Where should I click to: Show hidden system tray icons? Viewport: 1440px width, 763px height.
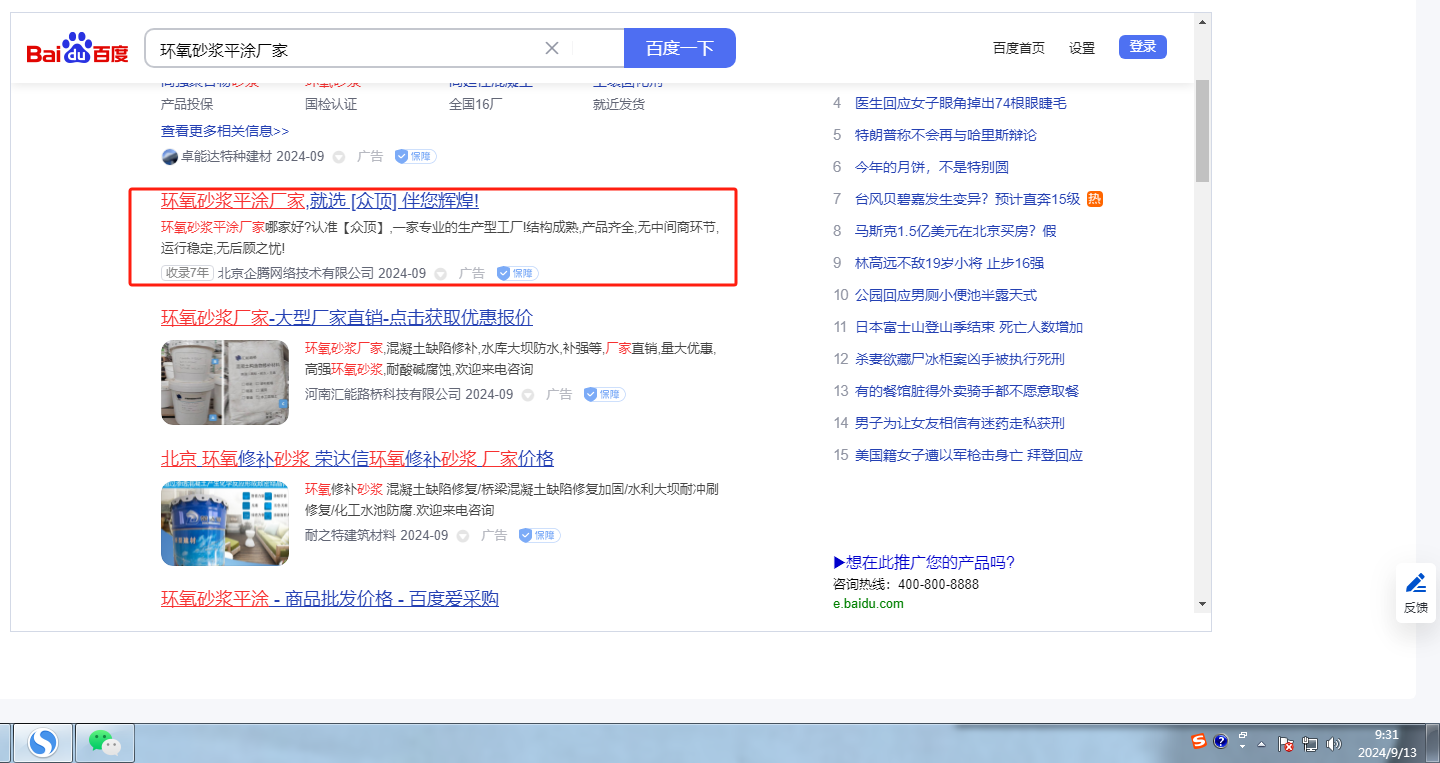coord(1262,744)
